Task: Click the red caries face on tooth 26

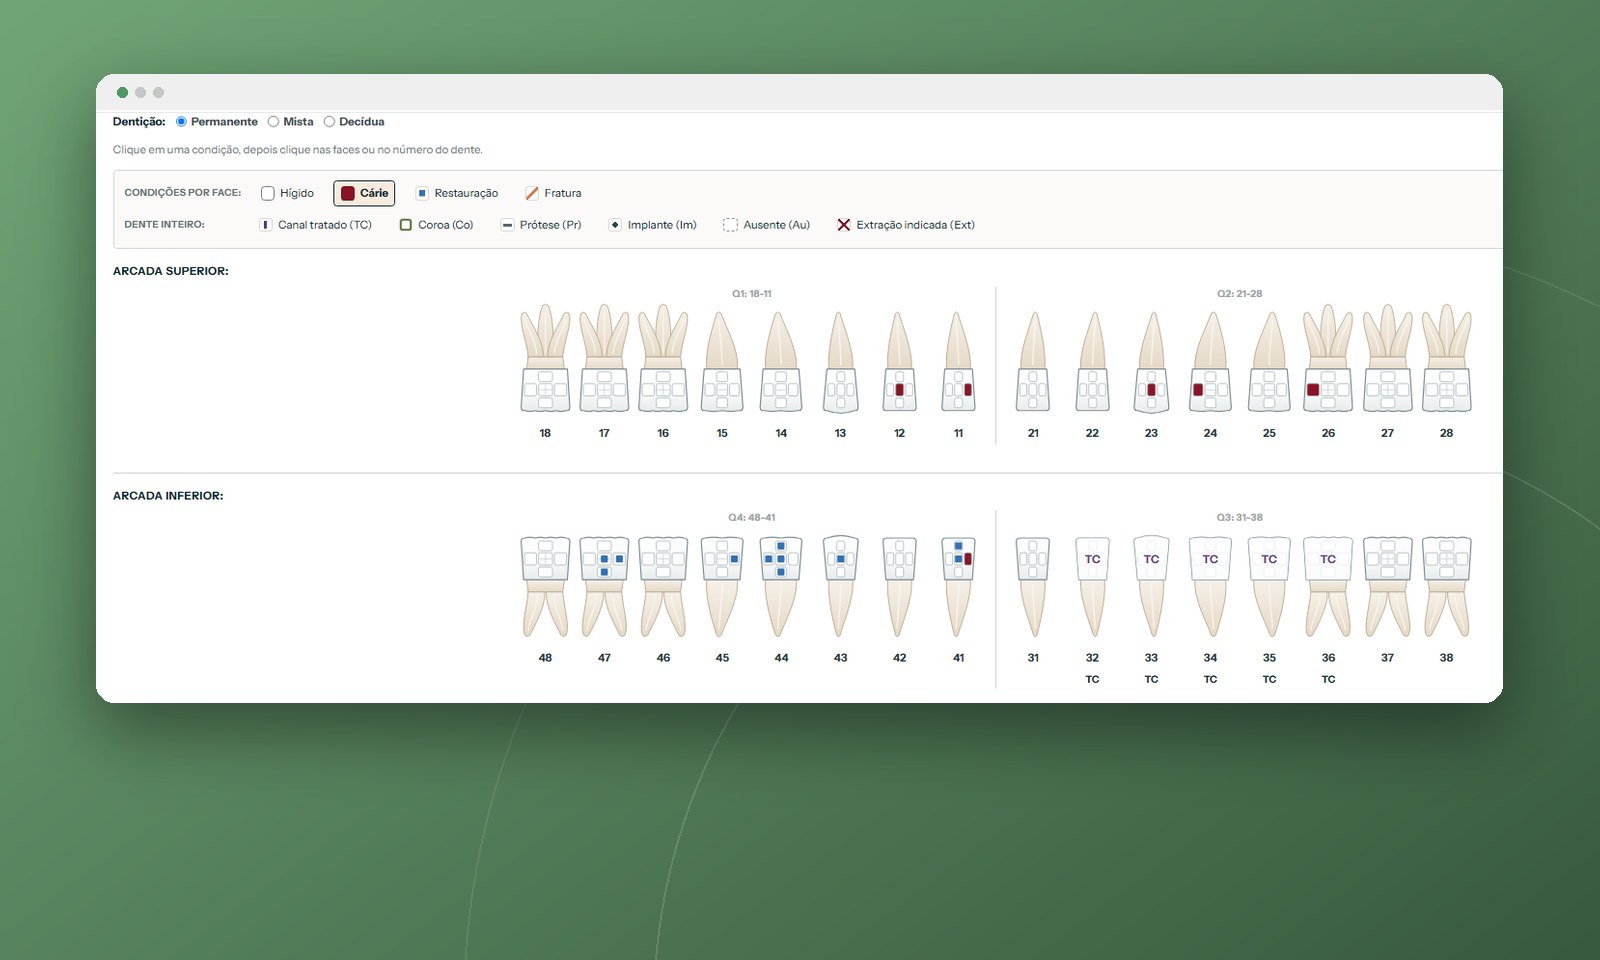Action: pyautogui.click(x=1313, y=390)
